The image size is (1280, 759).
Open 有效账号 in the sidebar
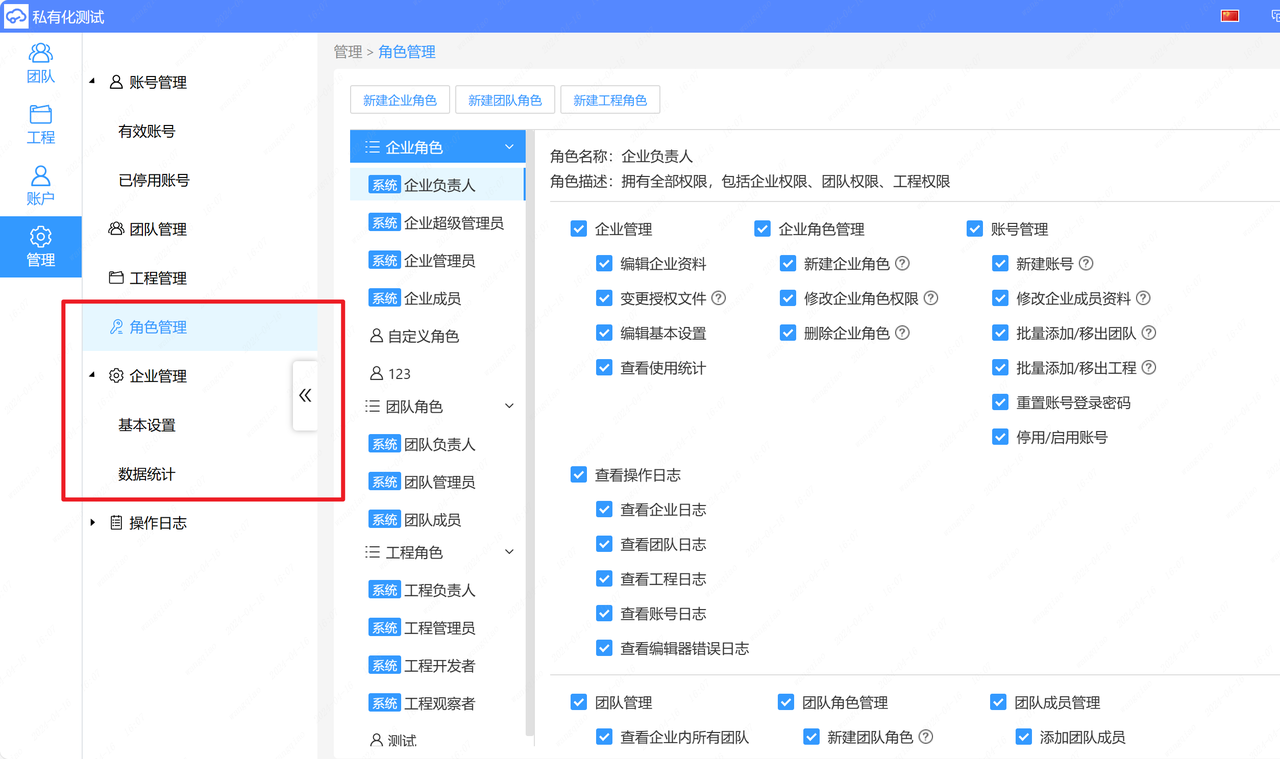click(x=147, y=131)
